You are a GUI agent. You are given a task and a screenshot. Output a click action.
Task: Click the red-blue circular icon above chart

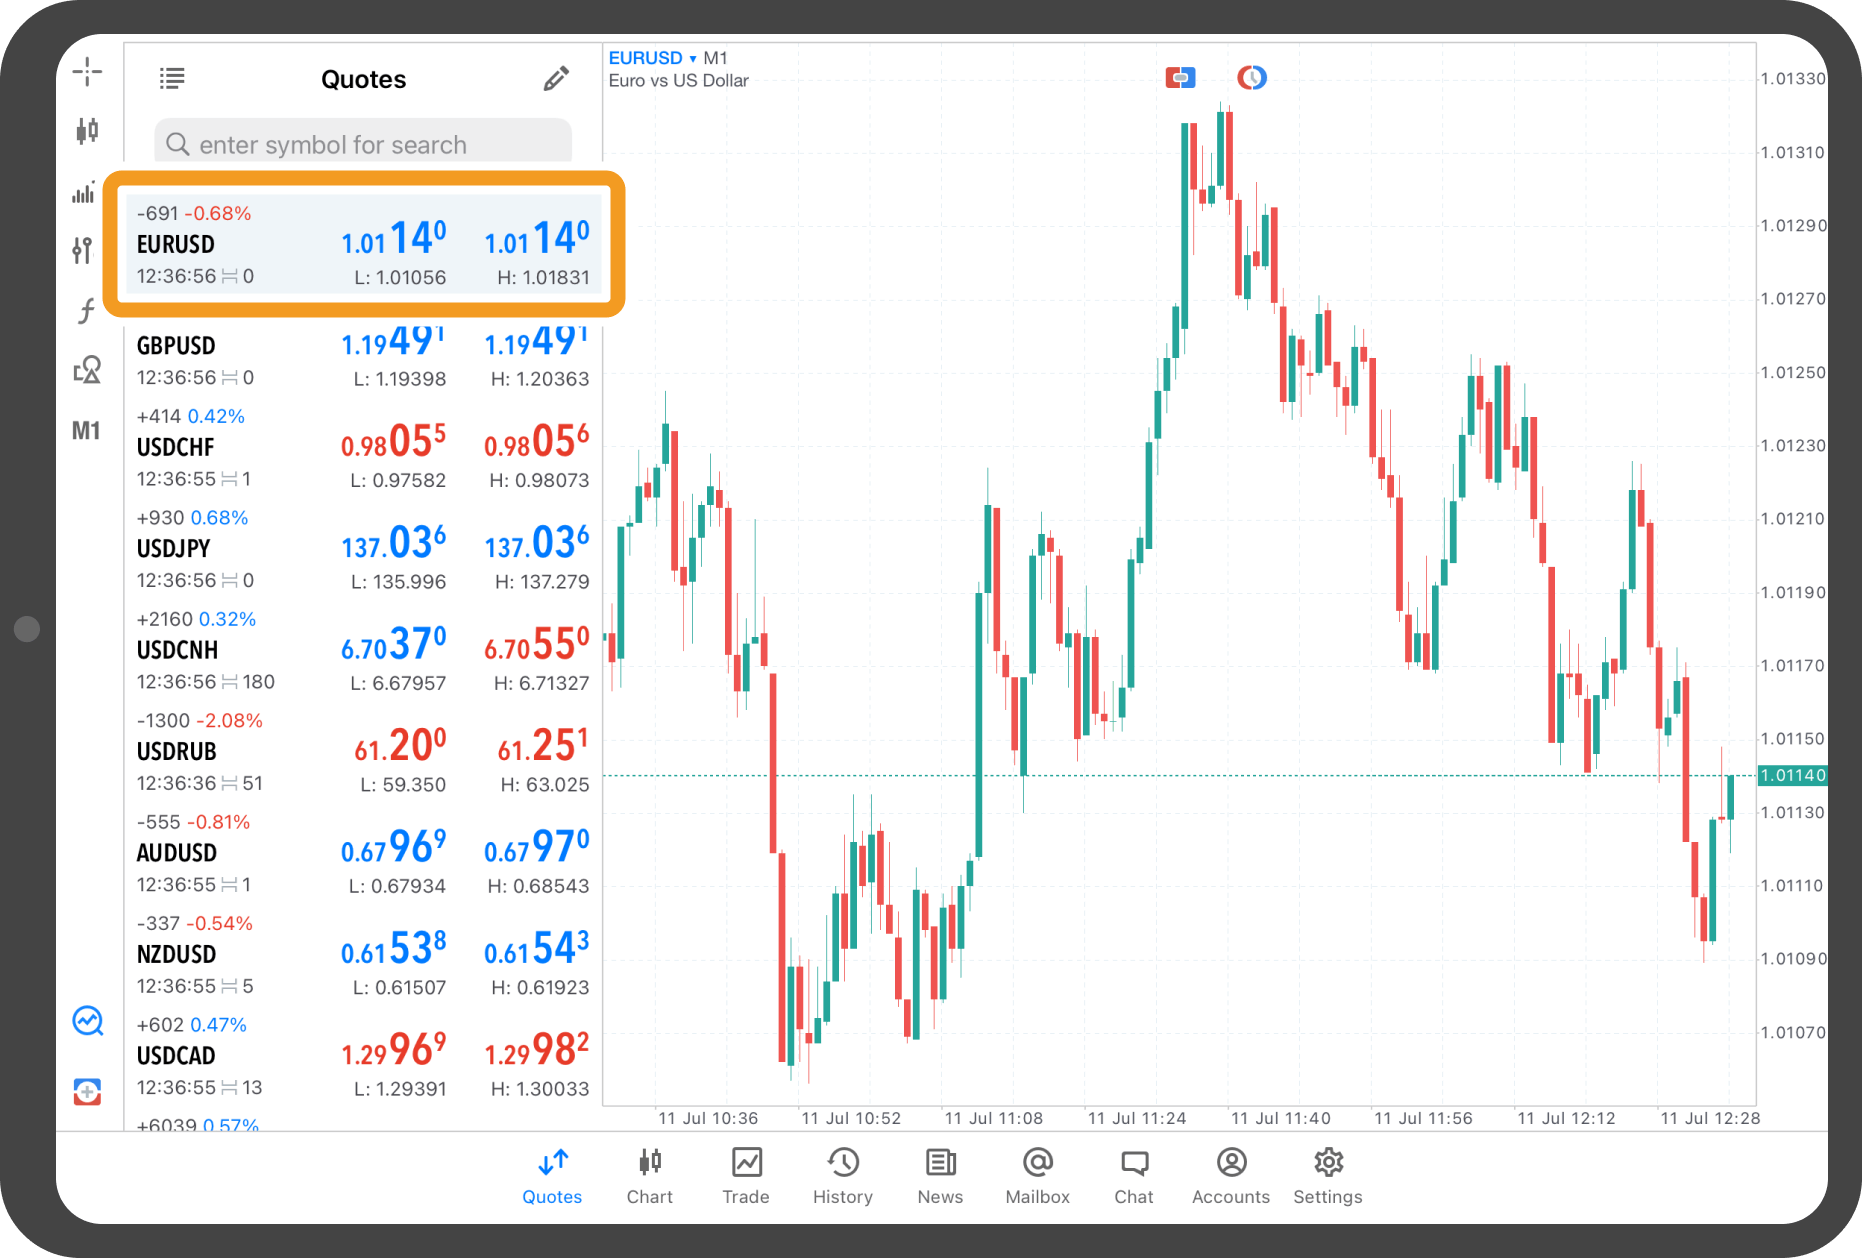point(1252,77)
